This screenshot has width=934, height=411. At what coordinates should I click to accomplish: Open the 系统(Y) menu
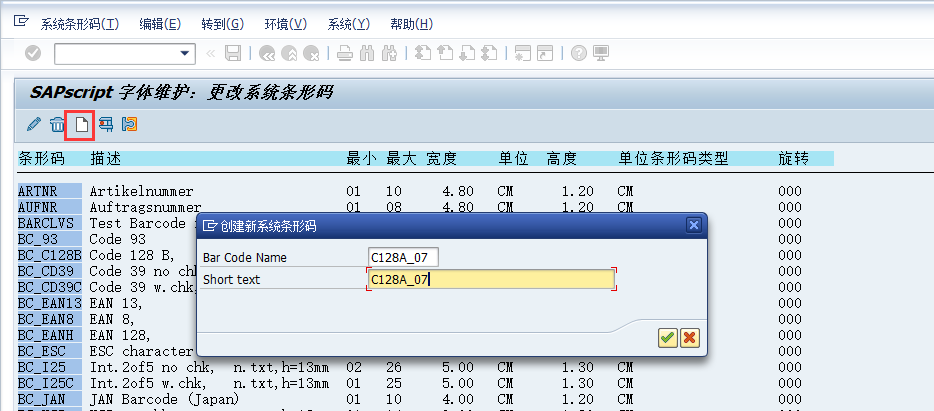click(x=349, y=24)
